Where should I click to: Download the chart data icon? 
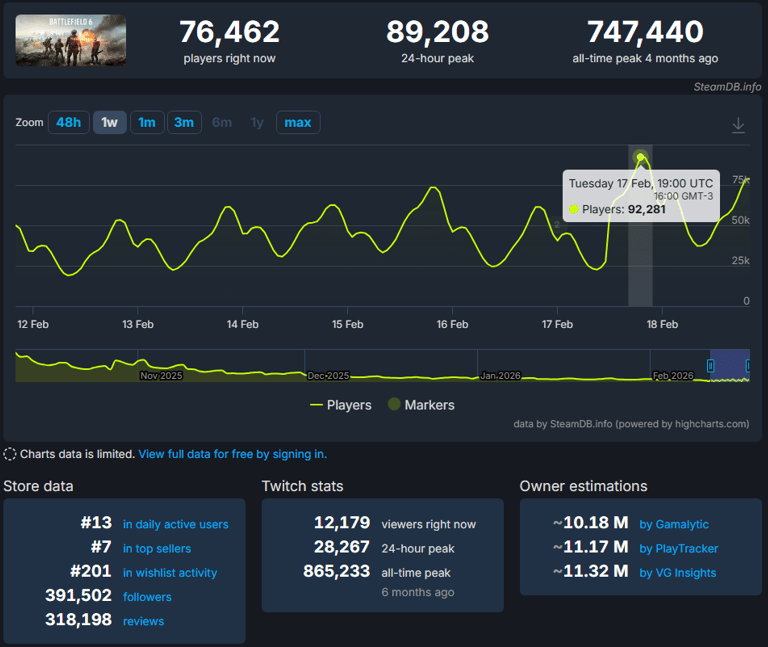pyautogui.click(x=738, y=125)
